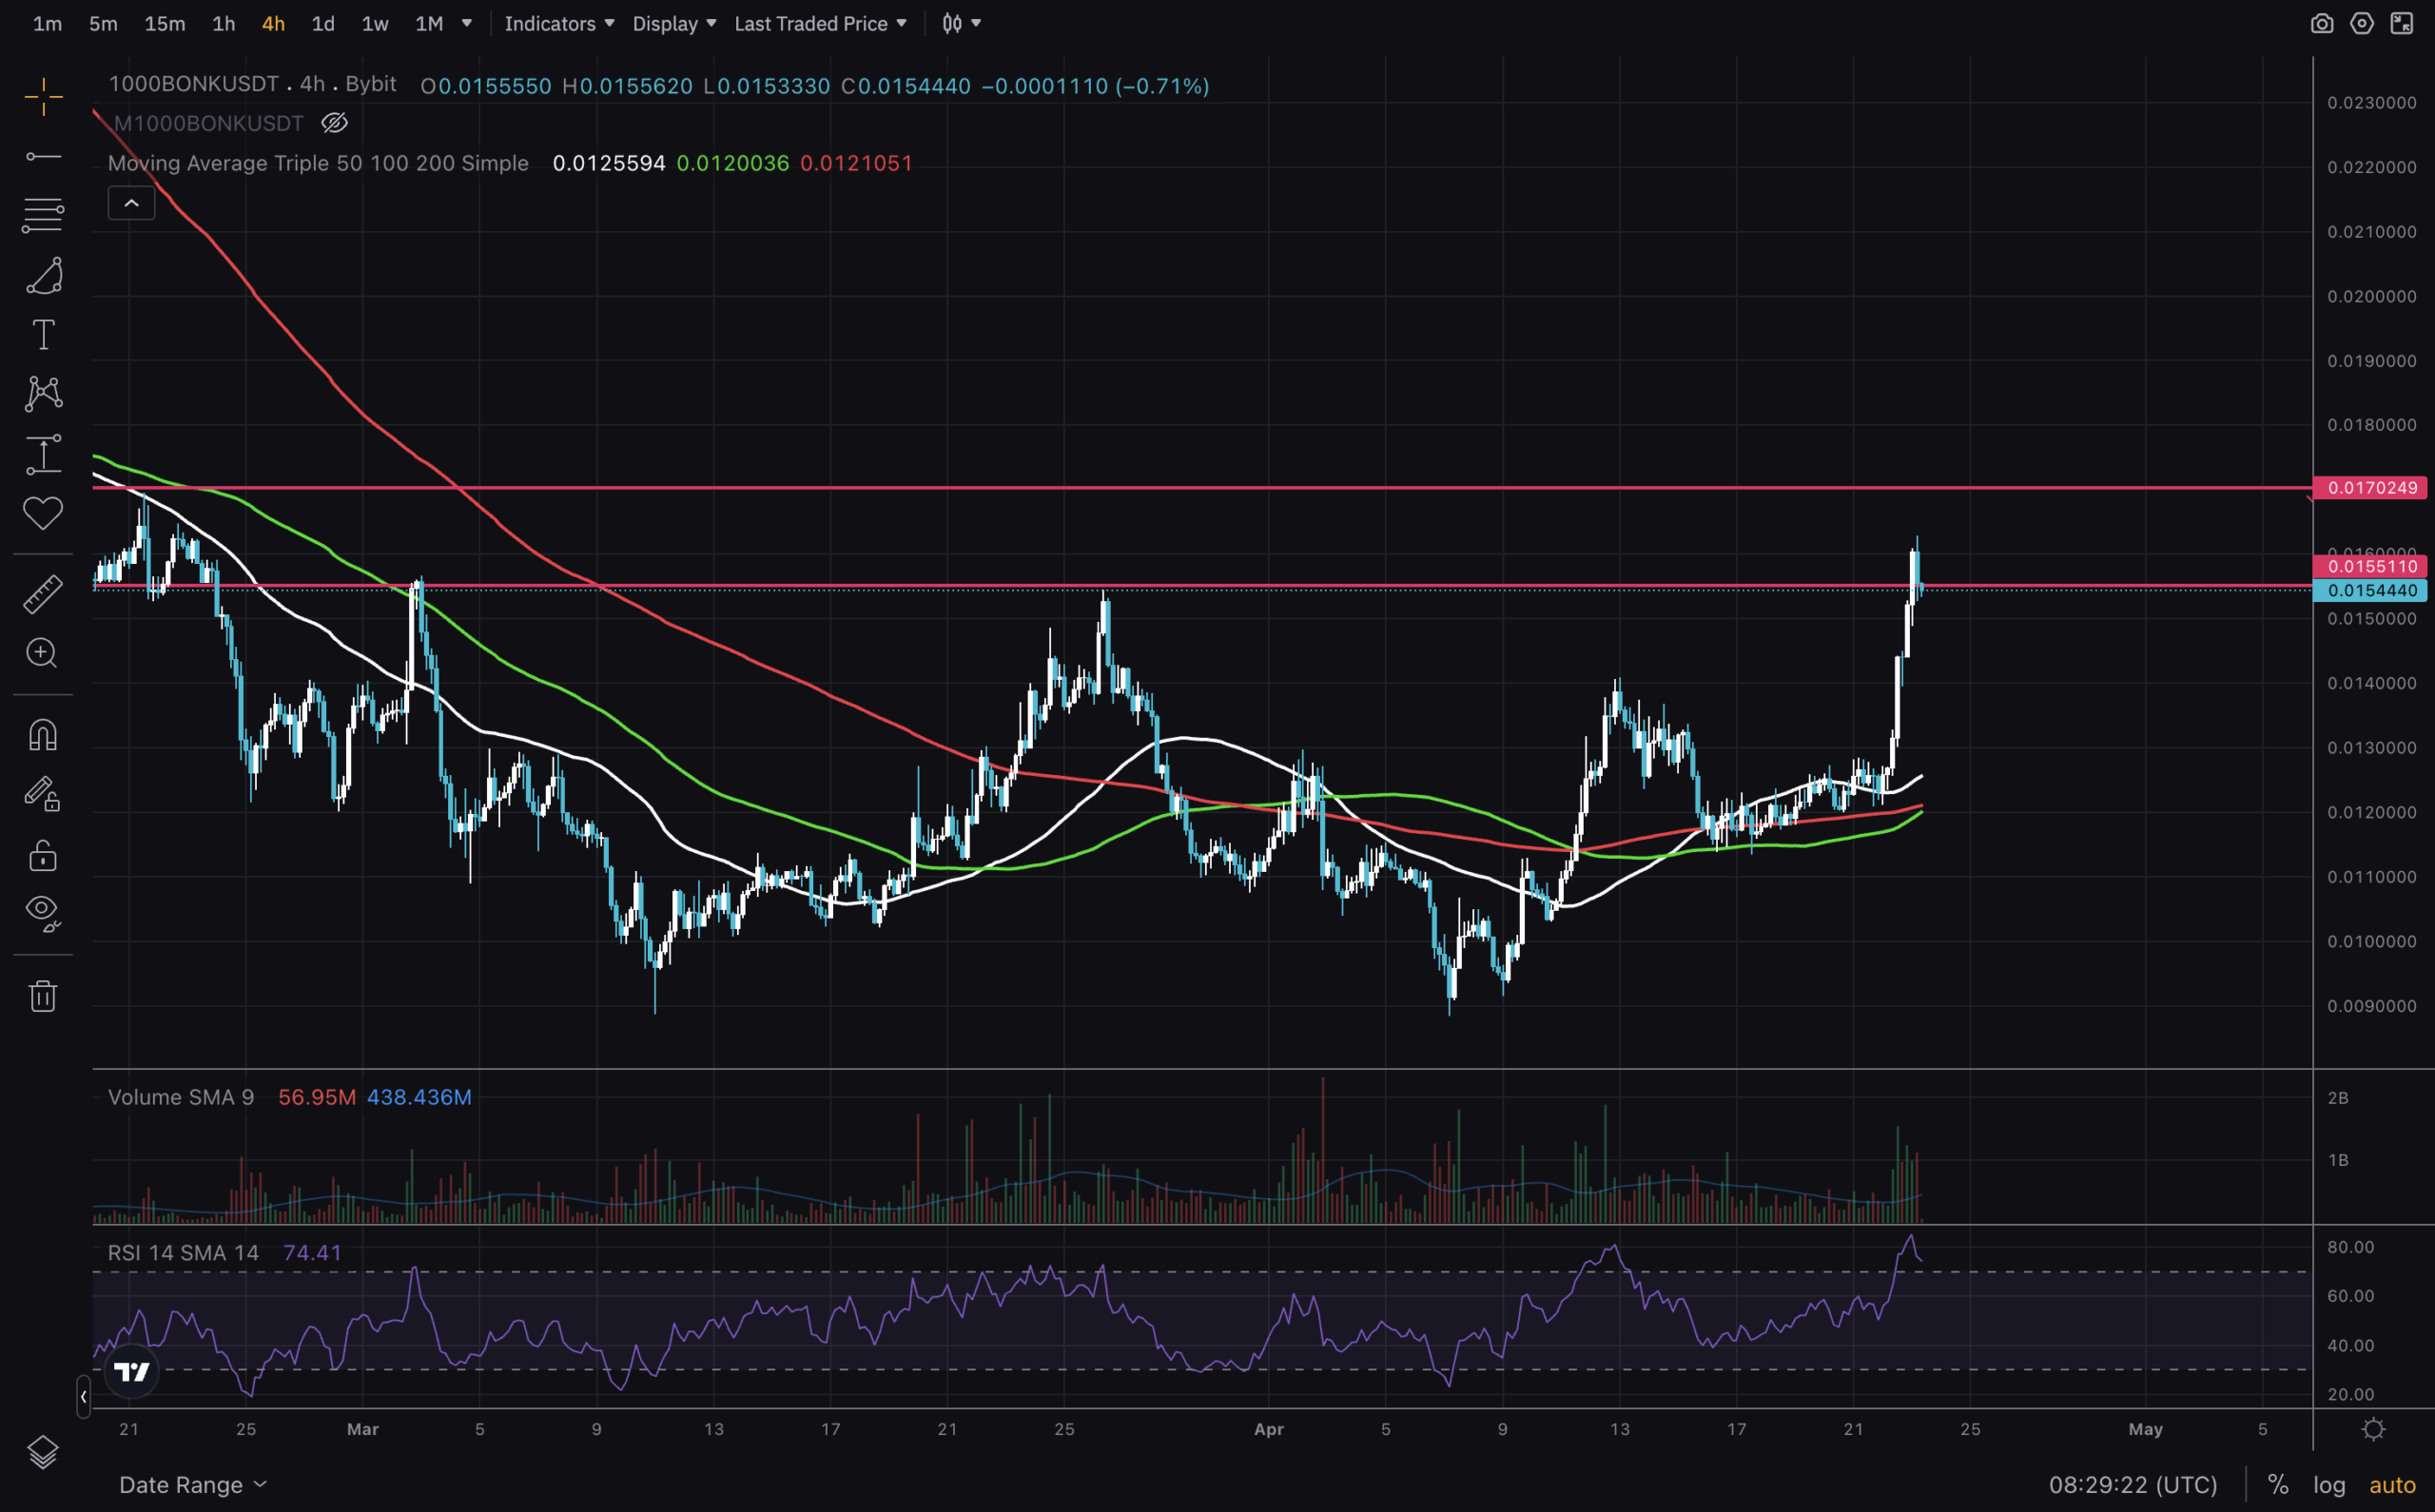Collapse the indicator legend chevron
This screenshot has width=2435, height=1512.
point(131,203)
